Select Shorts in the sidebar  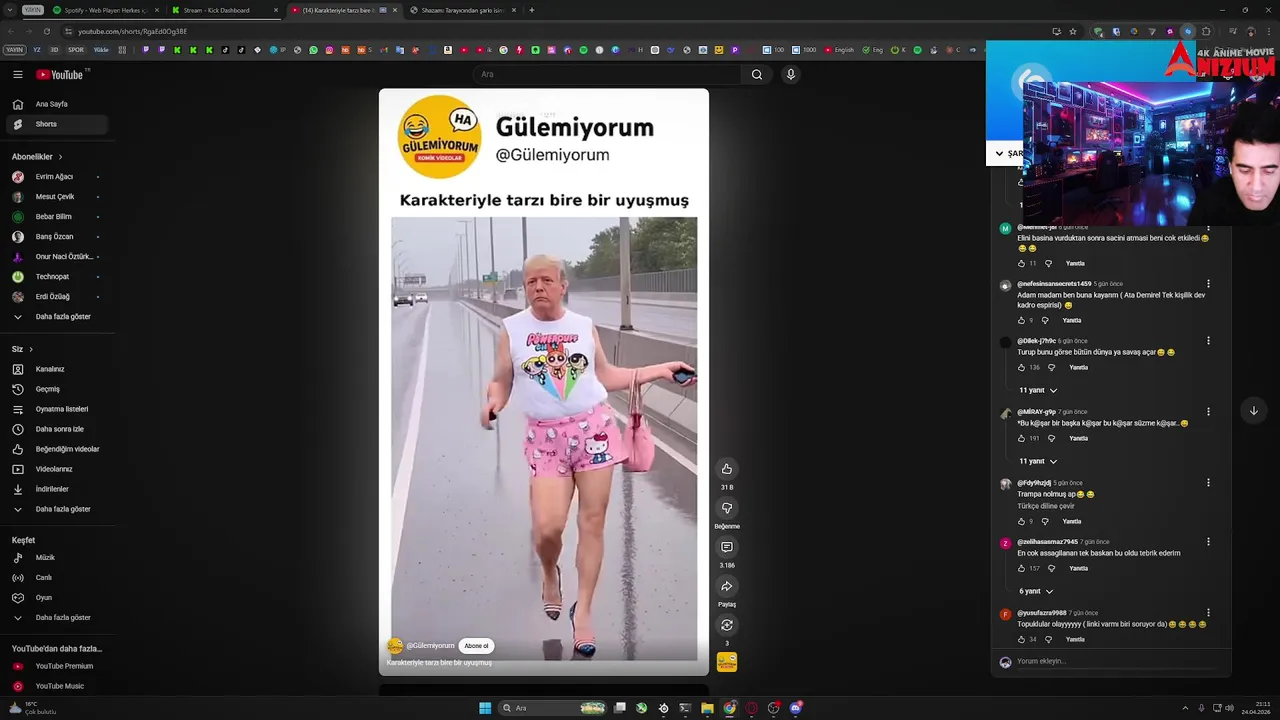[58, 124]
